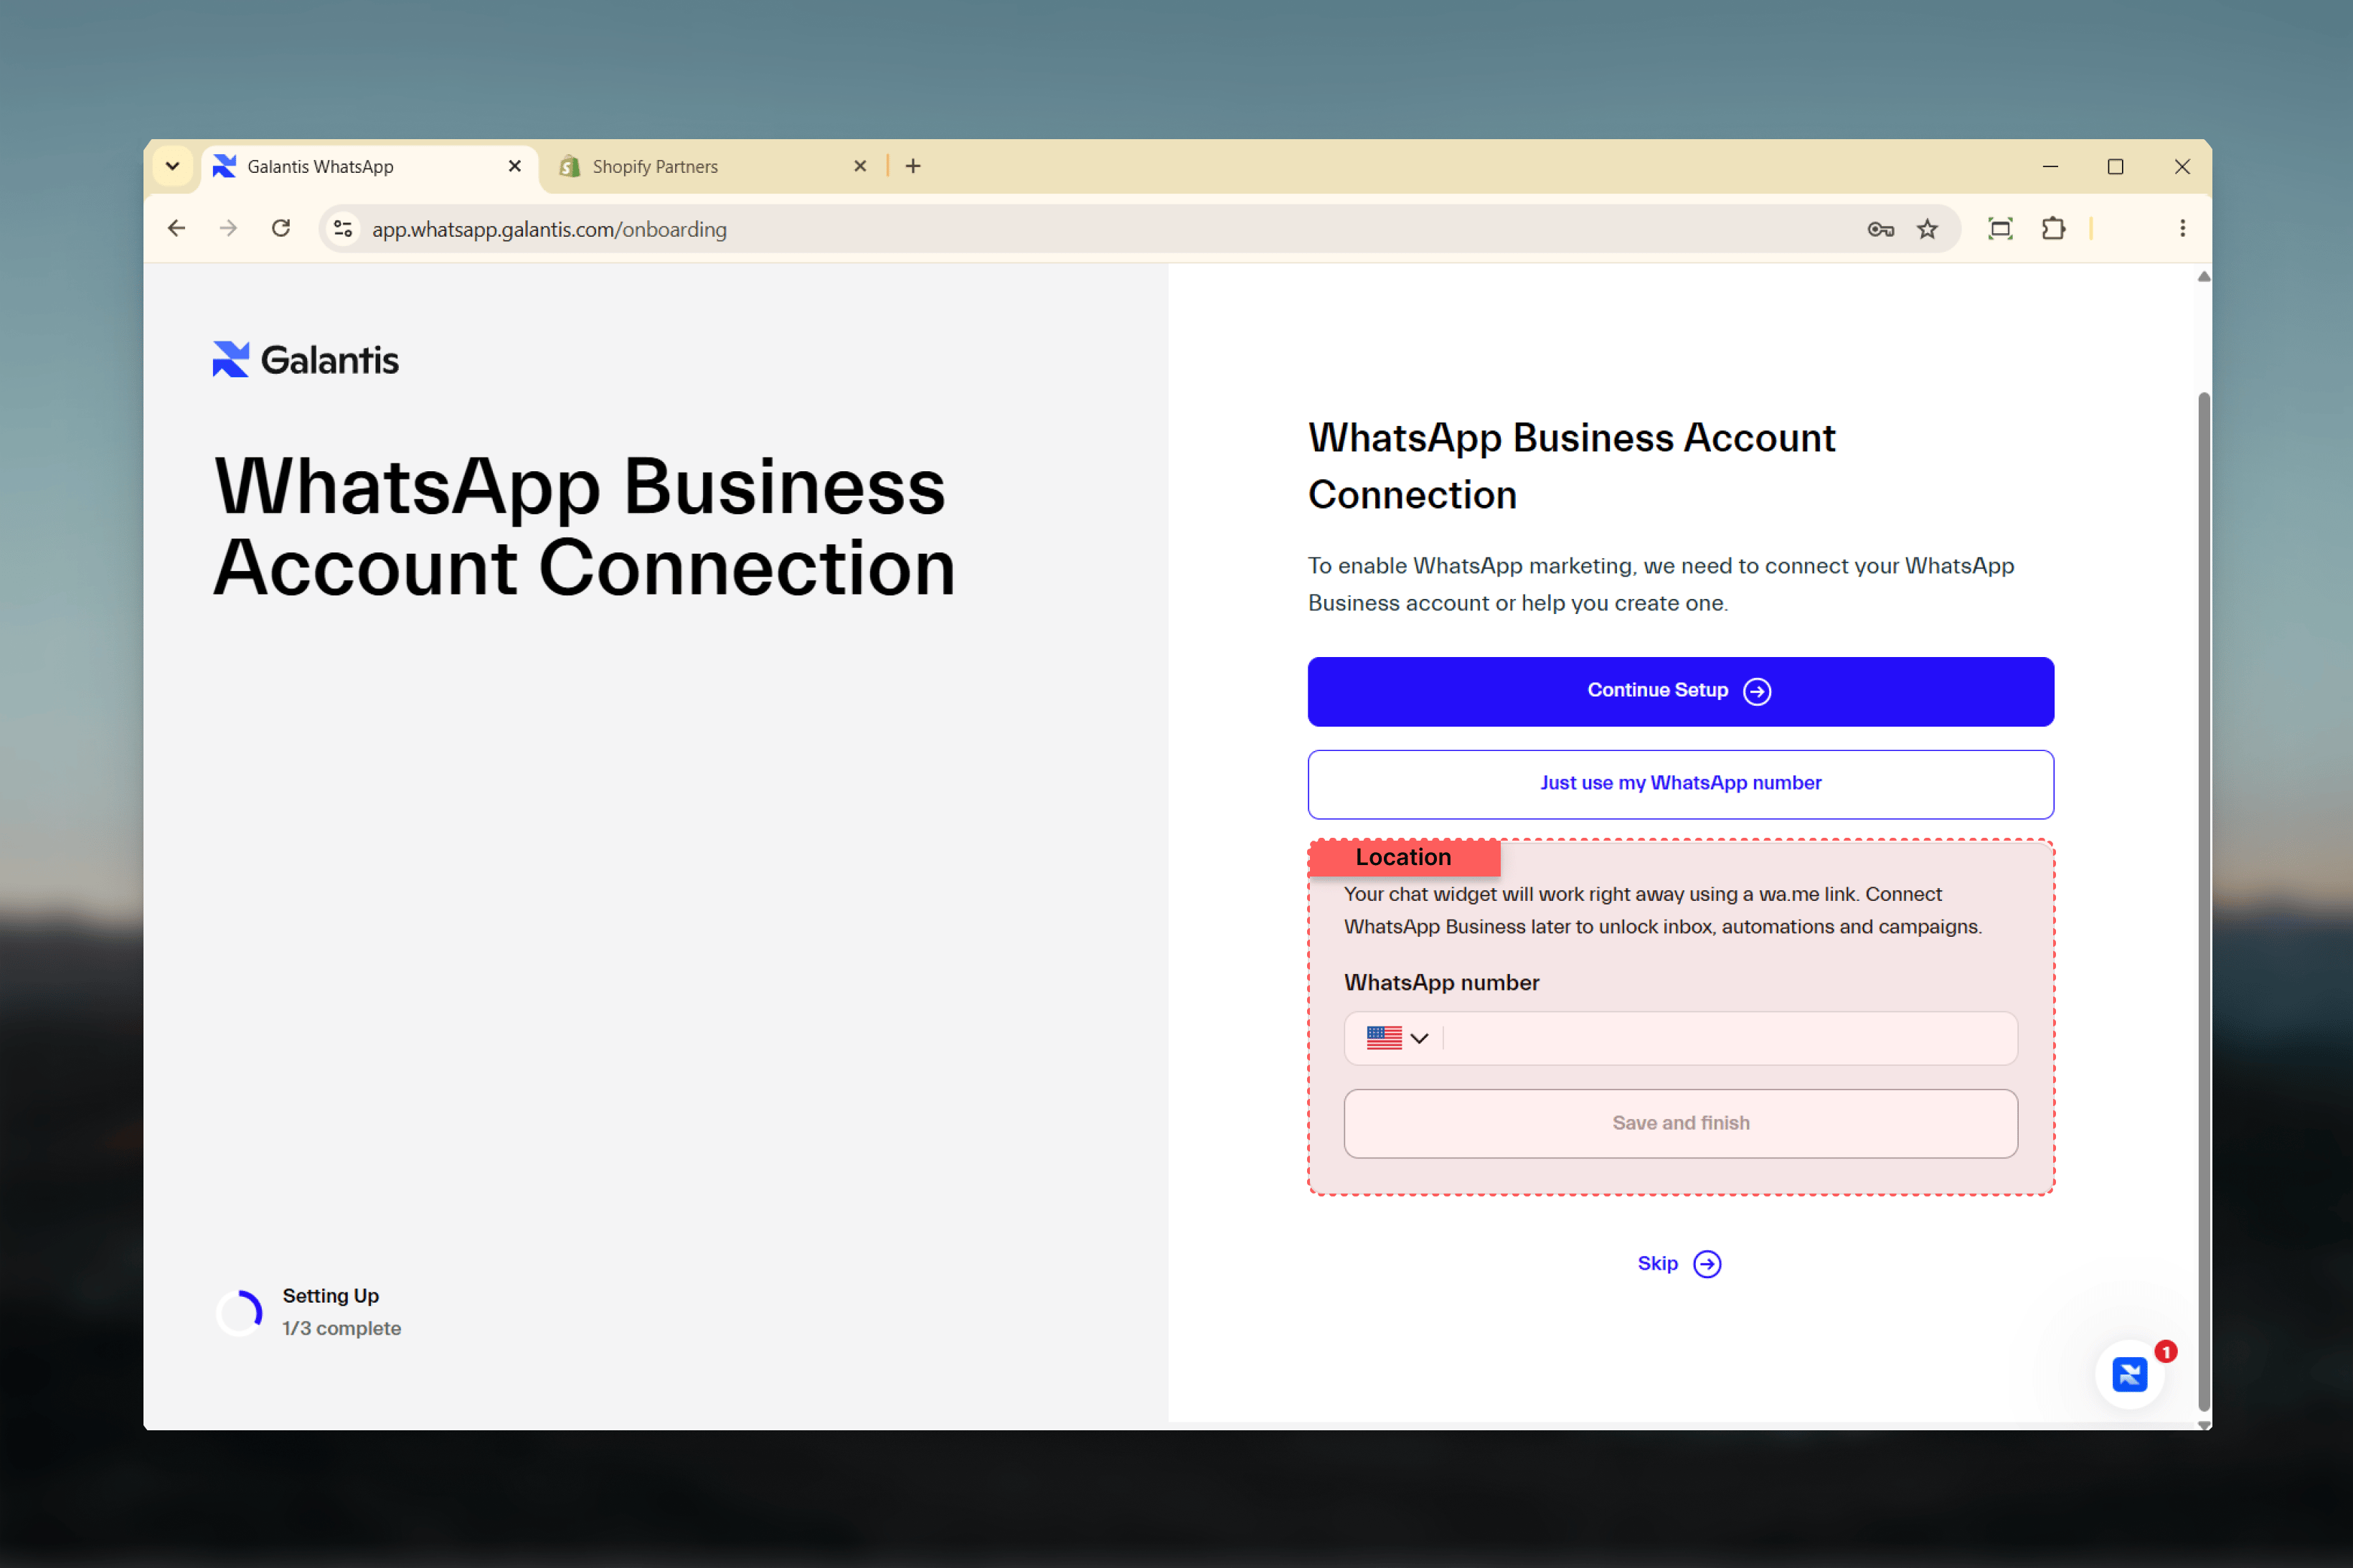Open Chrome three-dot menu
Image resolution: width=2353 pixels, height=1568 pixels.
[2182, 229]
